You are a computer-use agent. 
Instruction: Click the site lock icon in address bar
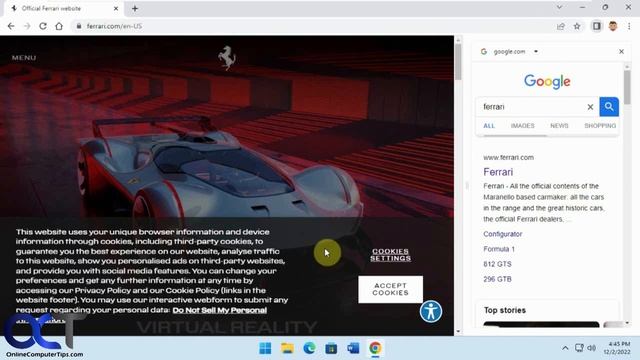(79, 26)
